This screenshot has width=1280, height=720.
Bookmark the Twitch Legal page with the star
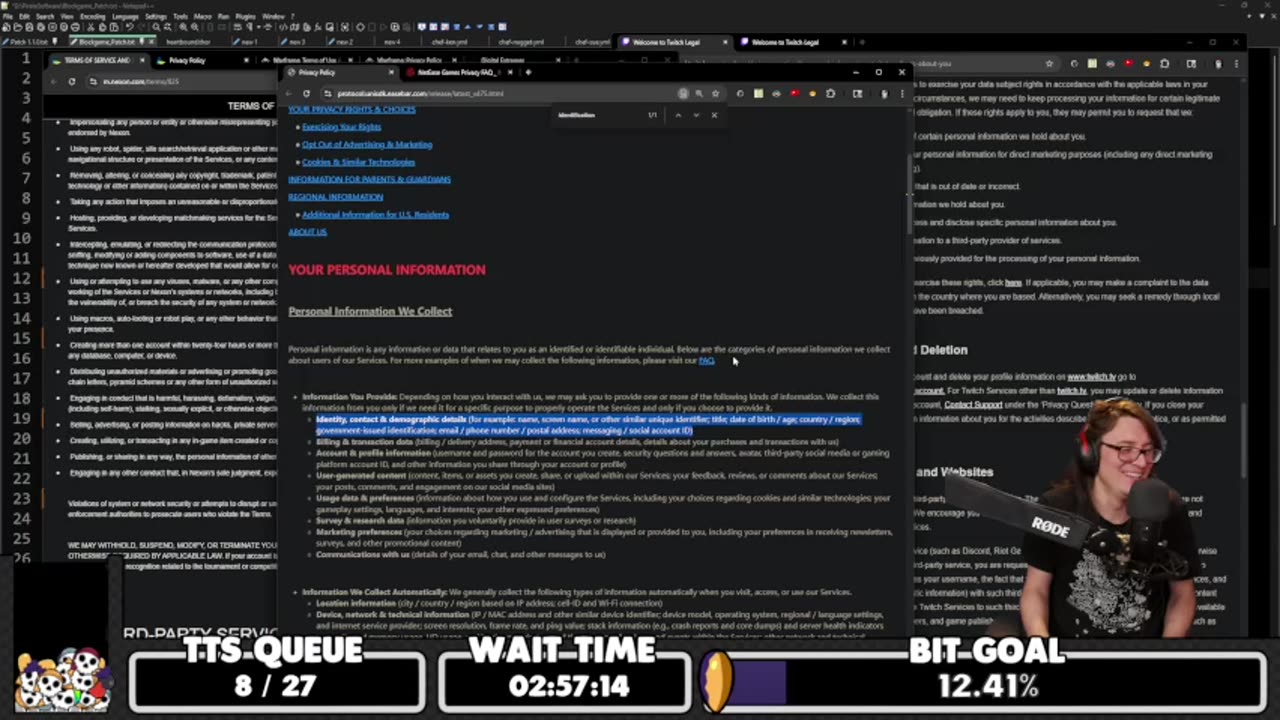pos(1049,63)
